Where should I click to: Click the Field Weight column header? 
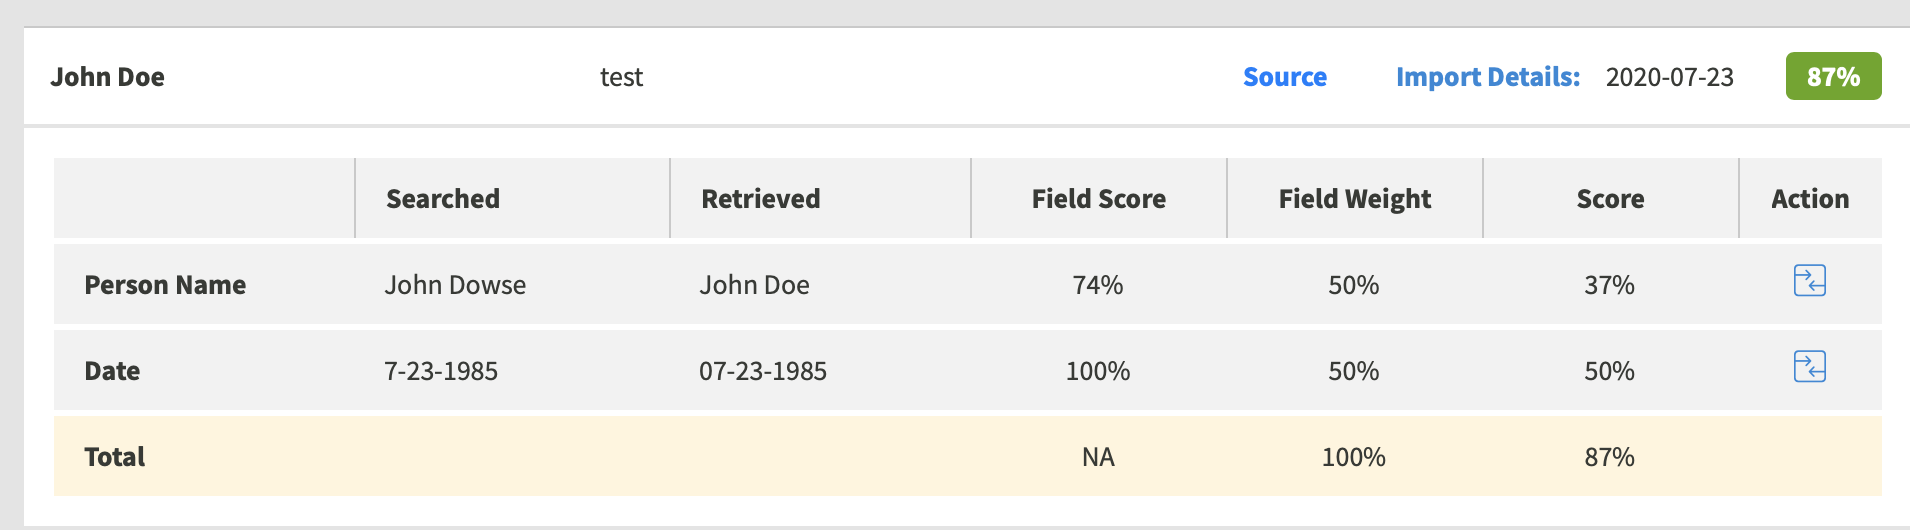tap(1354, 199)
